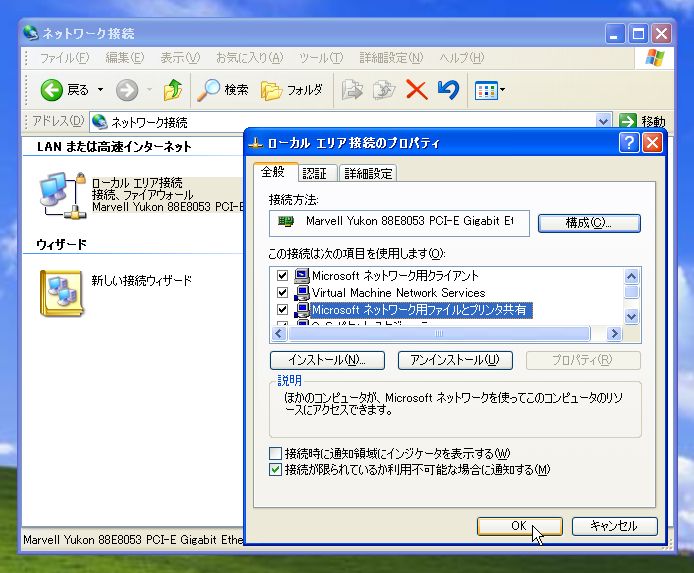Click the network adapter card icon by Marvell Yukon

pos(286,221)
